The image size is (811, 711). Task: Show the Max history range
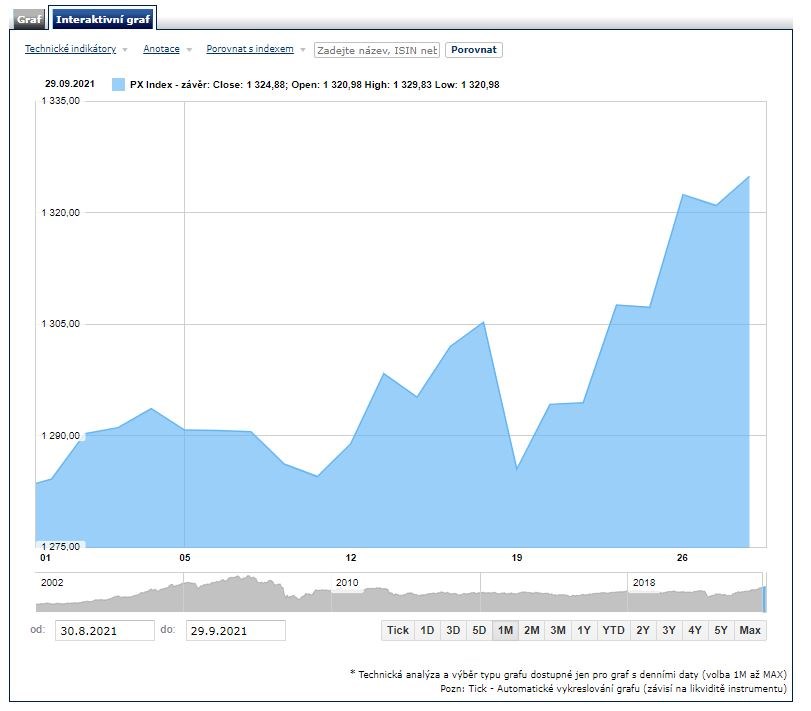coord(750,630)
